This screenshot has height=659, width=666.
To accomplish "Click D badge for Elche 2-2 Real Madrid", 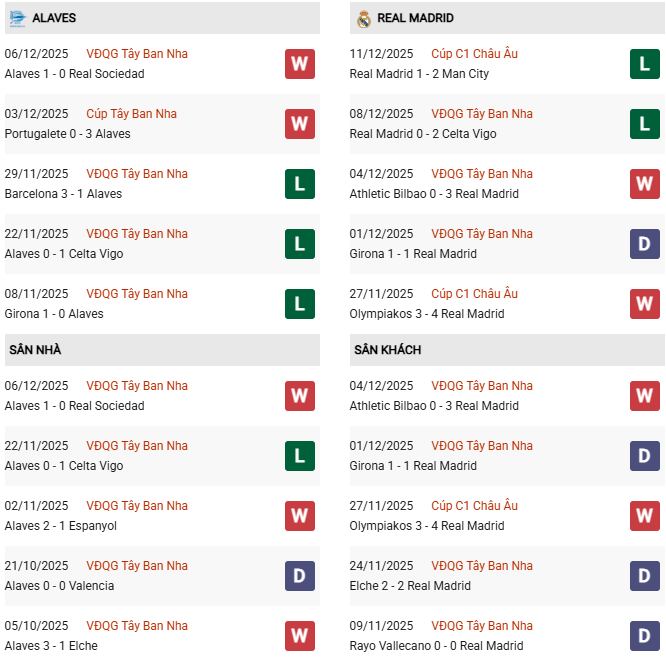I will coord(645,576).
